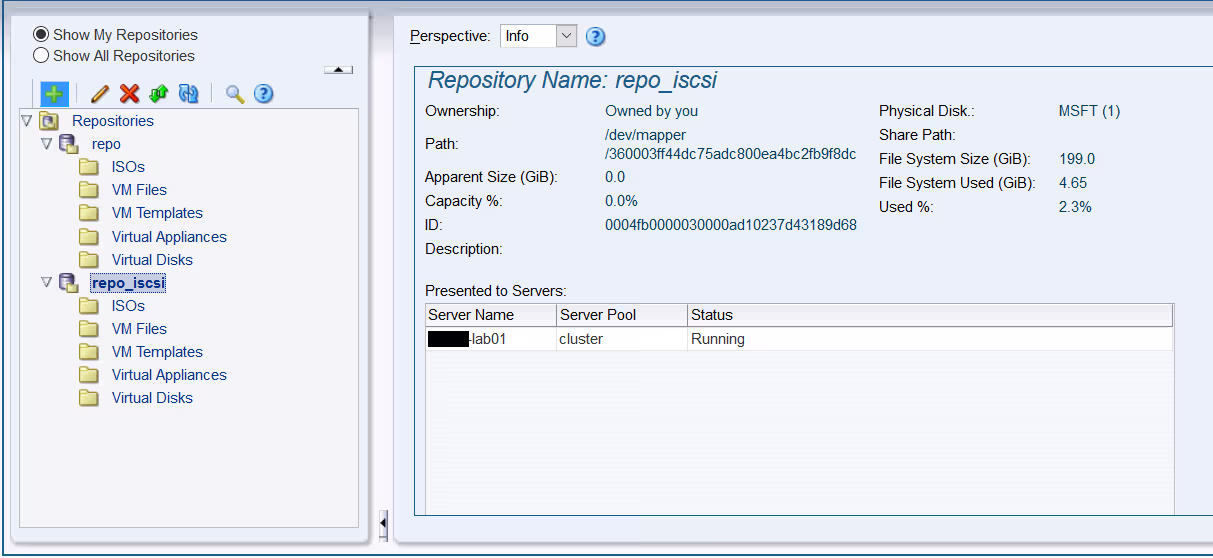Click the red X delete repository icon
Image resolution: width=1213 pixels, height=558 pixels.
coord(129,94)
